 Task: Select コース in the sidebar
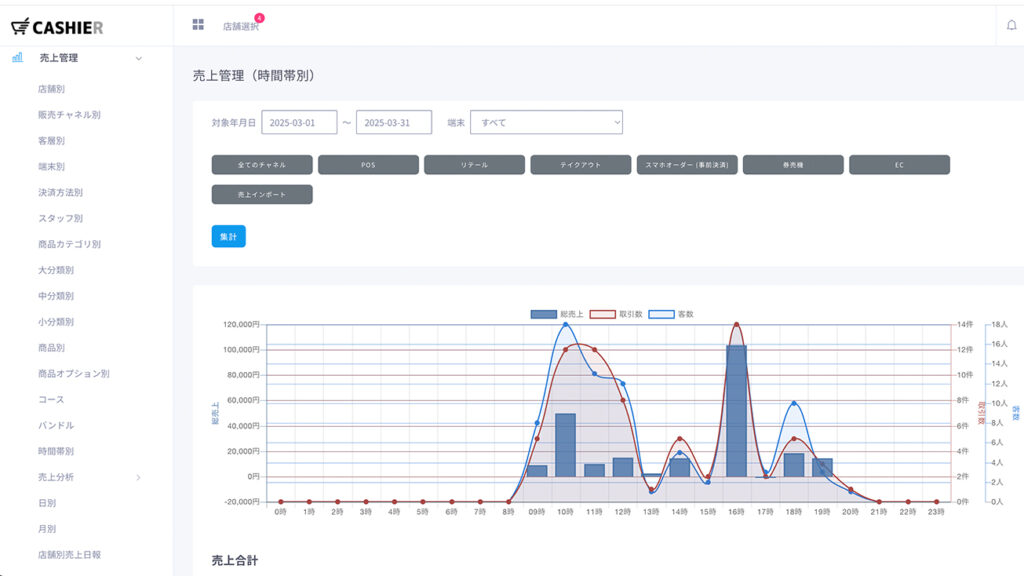[51, 400]
